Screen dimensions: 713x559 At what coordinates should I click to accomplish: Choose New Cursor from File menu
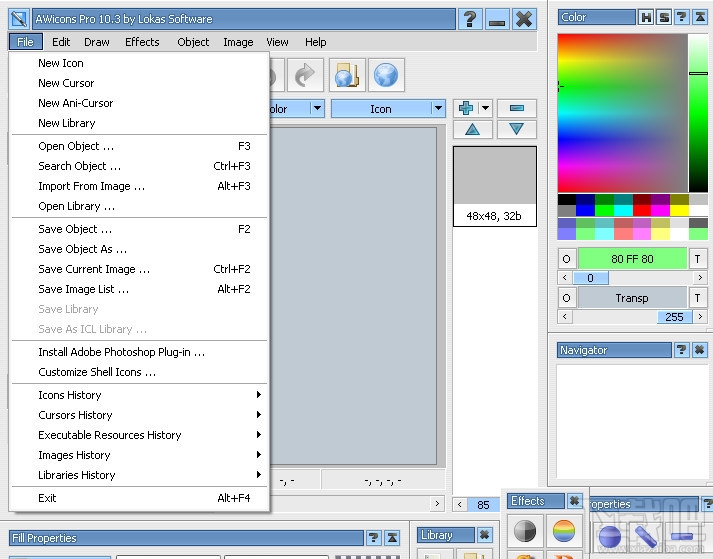coord(139,83)
